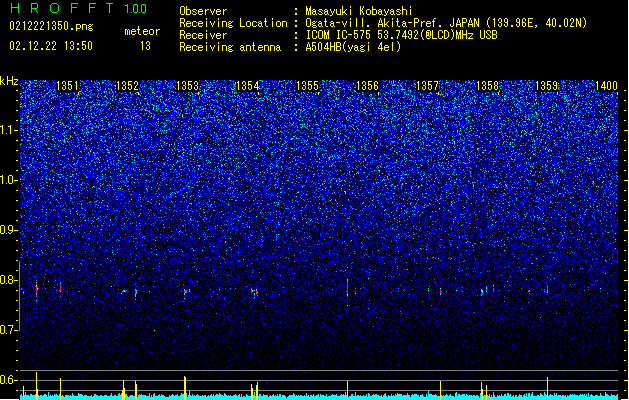Click the meteor count value 13
Image resolution: width=629 pixels, height=400 pixels.
[145, 46]
